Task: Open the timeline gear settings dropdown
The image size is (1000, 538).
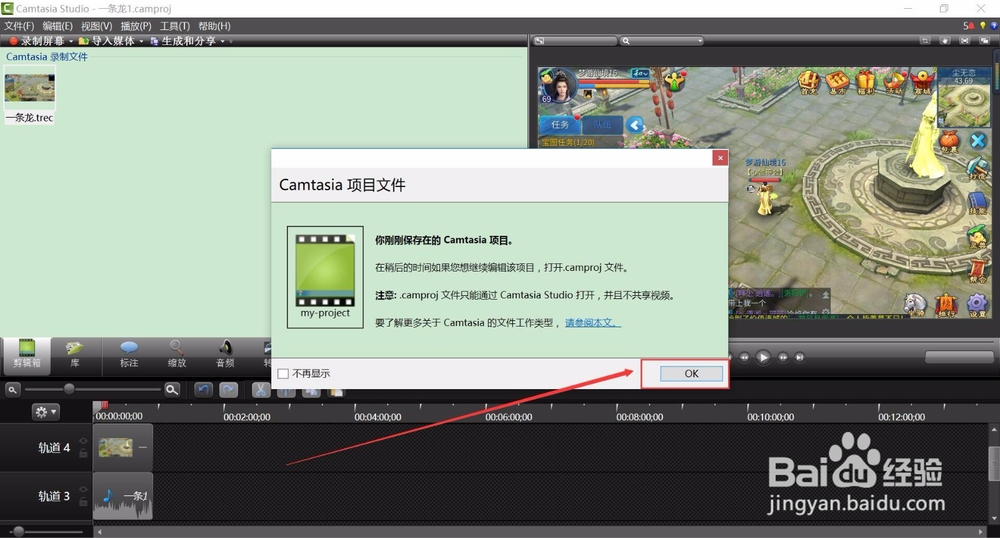Action: coord(45,412)
